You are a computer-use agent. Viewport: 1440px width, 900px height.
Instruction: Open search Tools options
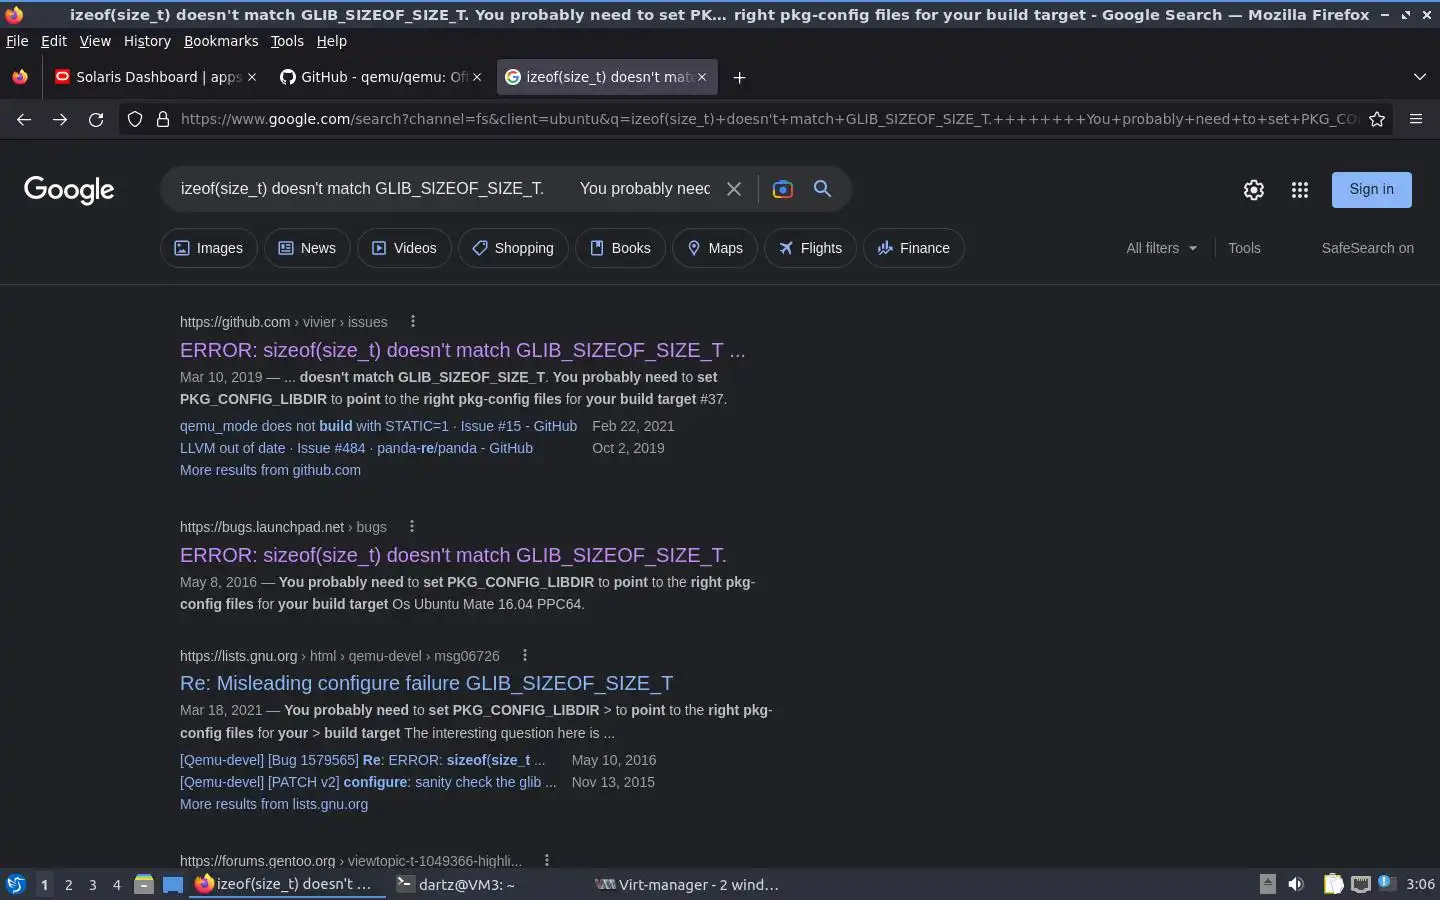(x=1244, y=248)
